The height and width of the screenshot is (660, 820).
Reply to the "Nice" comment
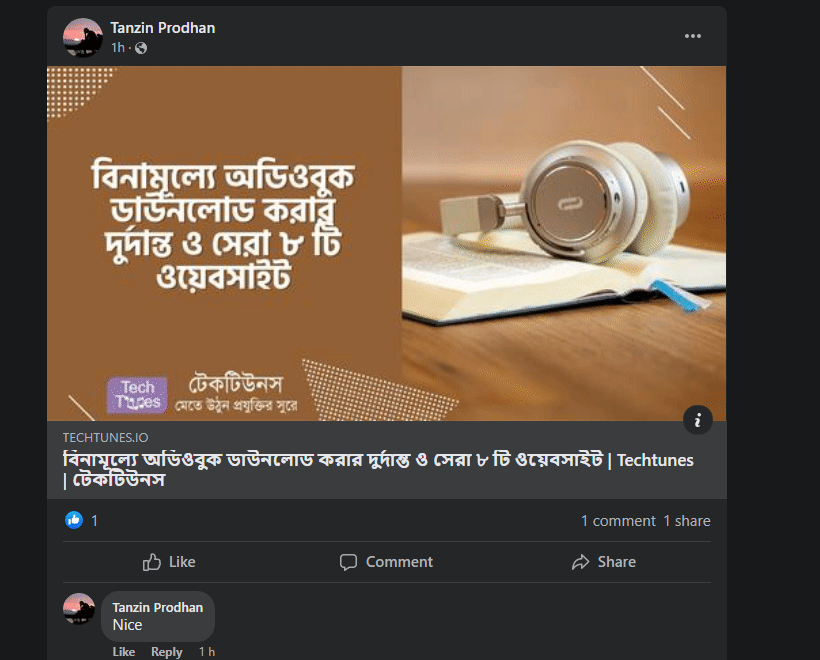coord(166,652)
